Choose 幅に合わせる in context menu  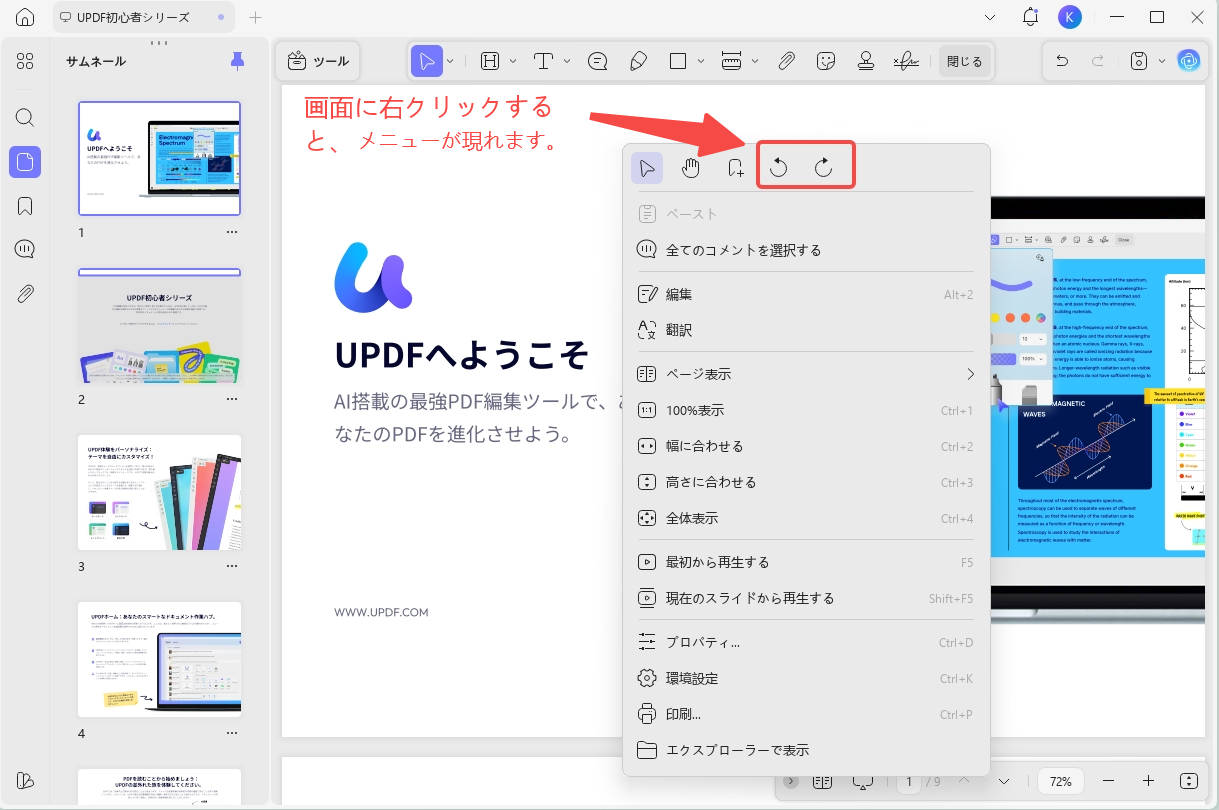806,446
